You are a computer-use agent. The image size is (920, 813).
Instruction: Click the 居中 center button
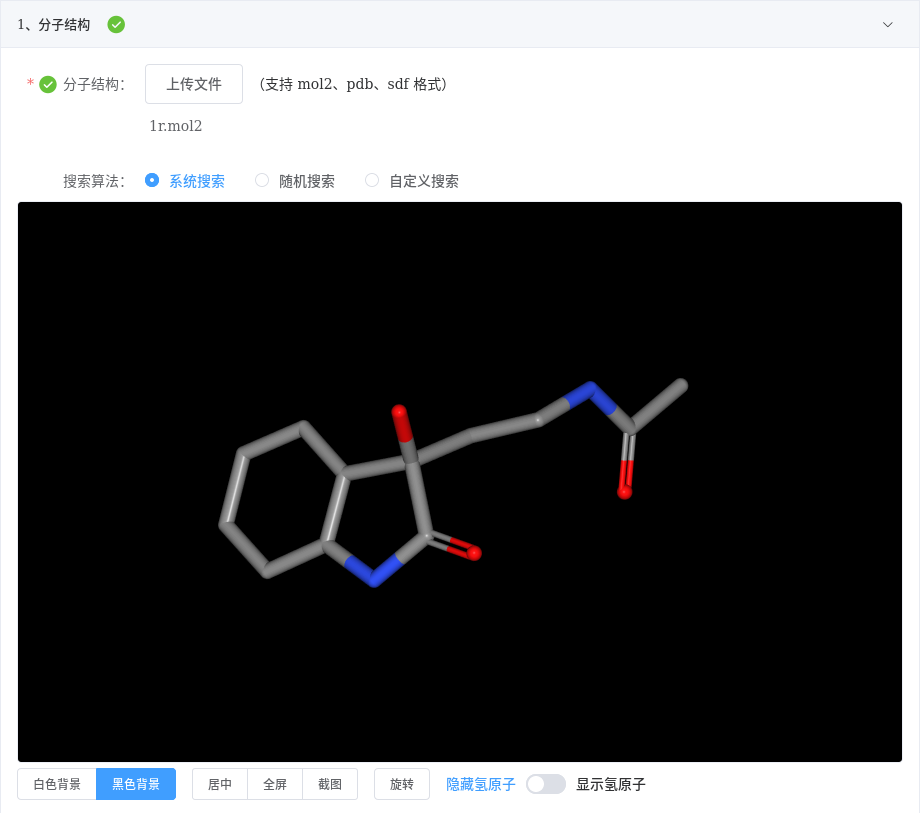pos(220,784)
